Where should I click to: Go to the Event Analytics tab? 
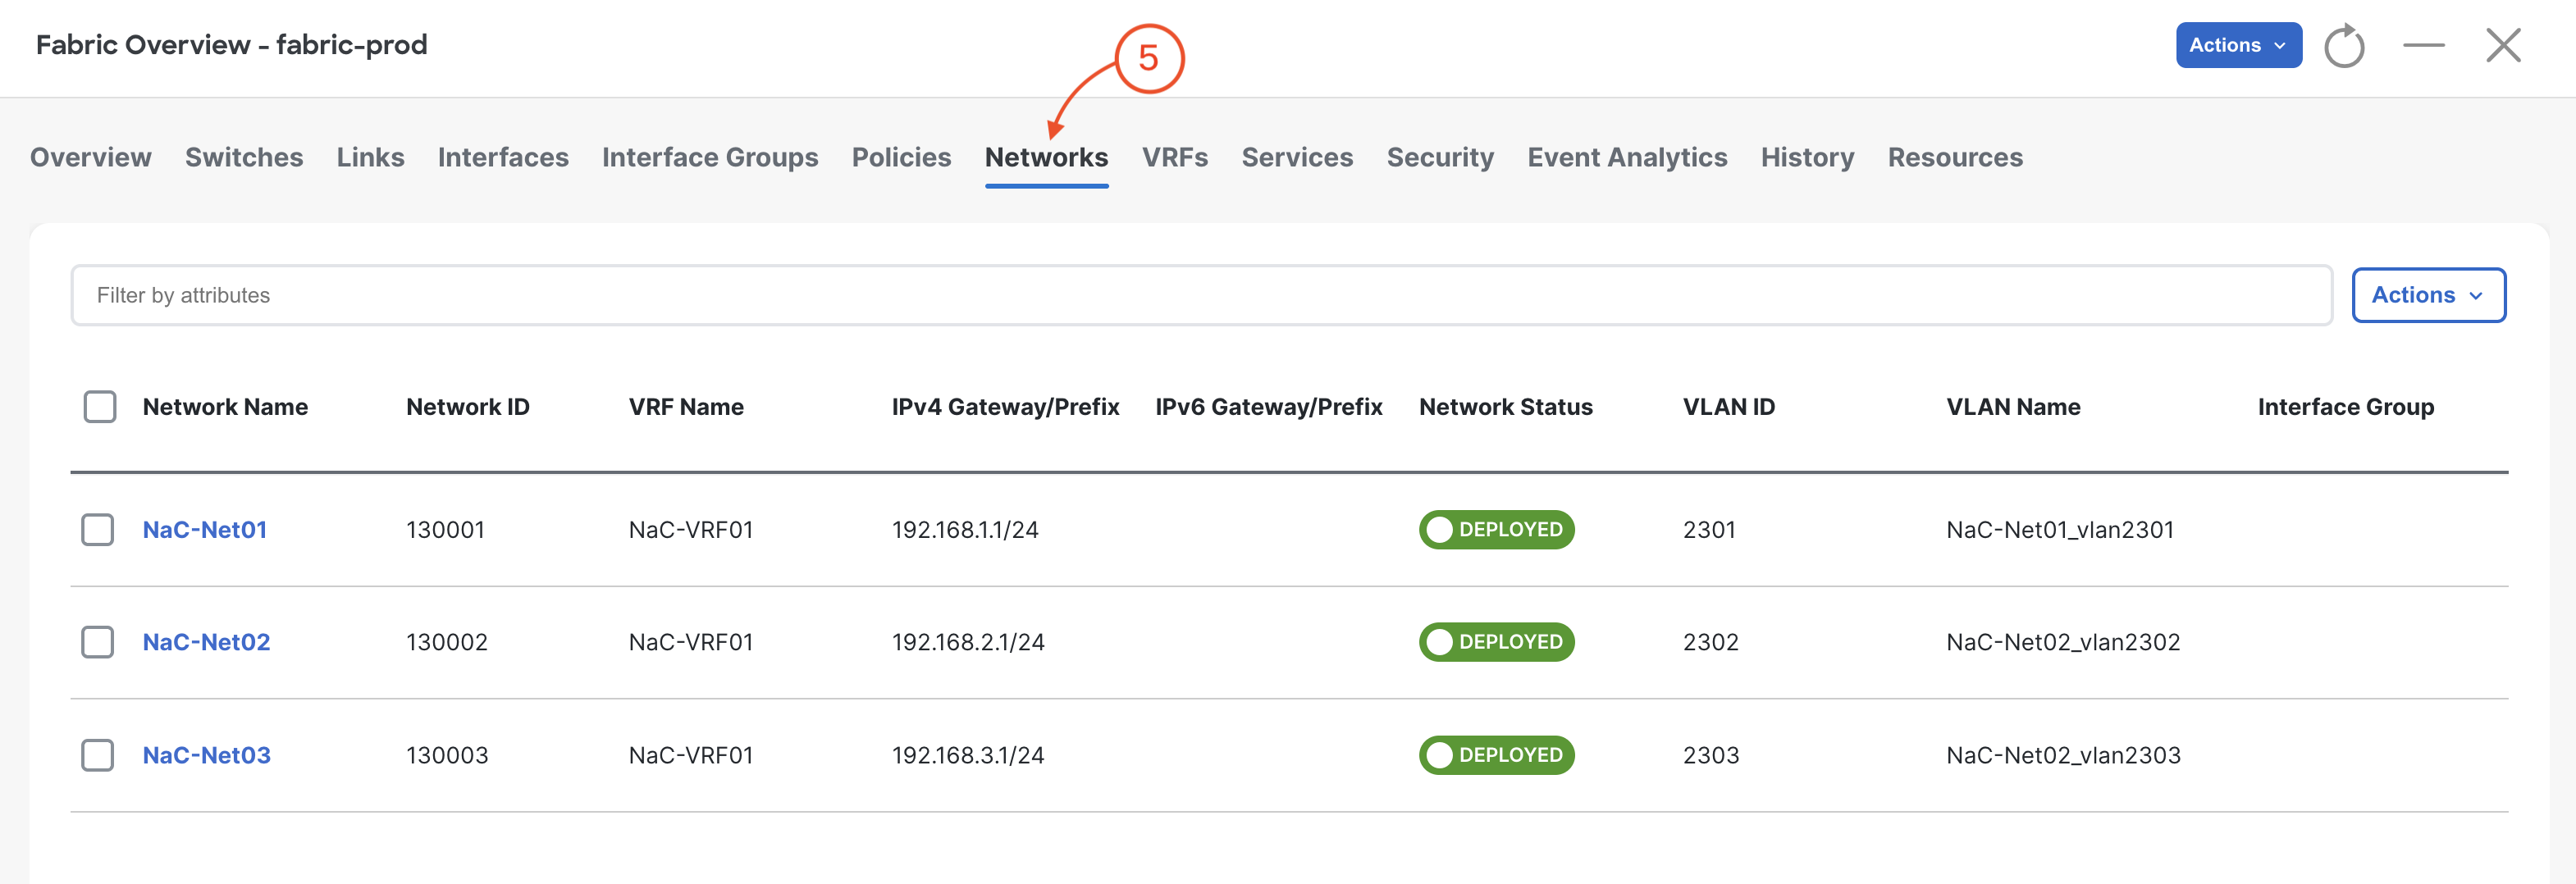(x=1627, y=157)
